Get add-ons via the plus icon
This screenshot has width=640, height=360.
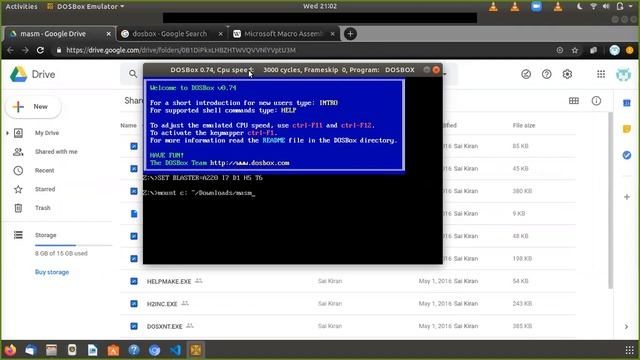[x=627, y=197]
